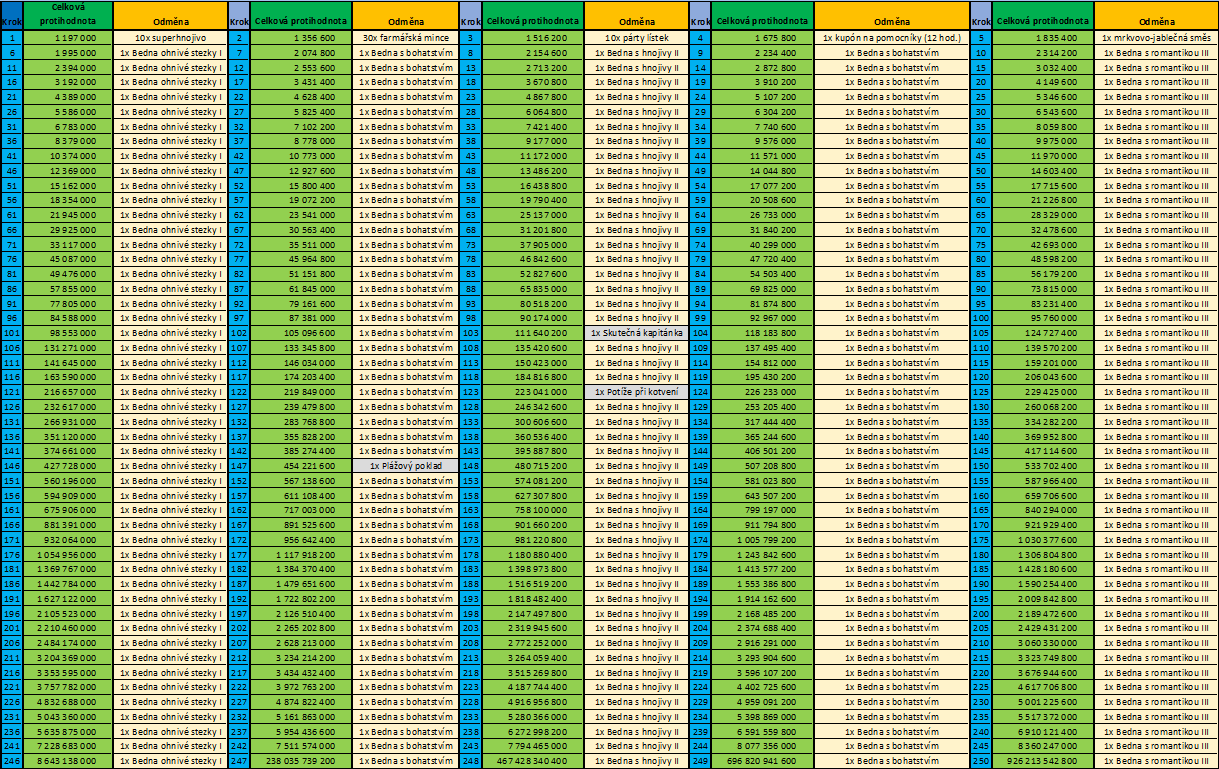Click the "10x párty lístek" cell
The width and height of the screenshot is (1219, 769).
(636, 37)
